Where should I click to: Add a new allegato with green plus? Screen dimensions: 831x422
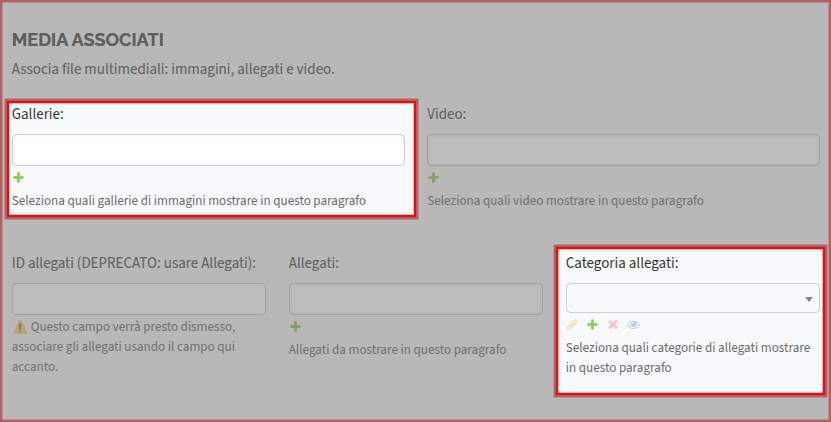coord(296,327)
